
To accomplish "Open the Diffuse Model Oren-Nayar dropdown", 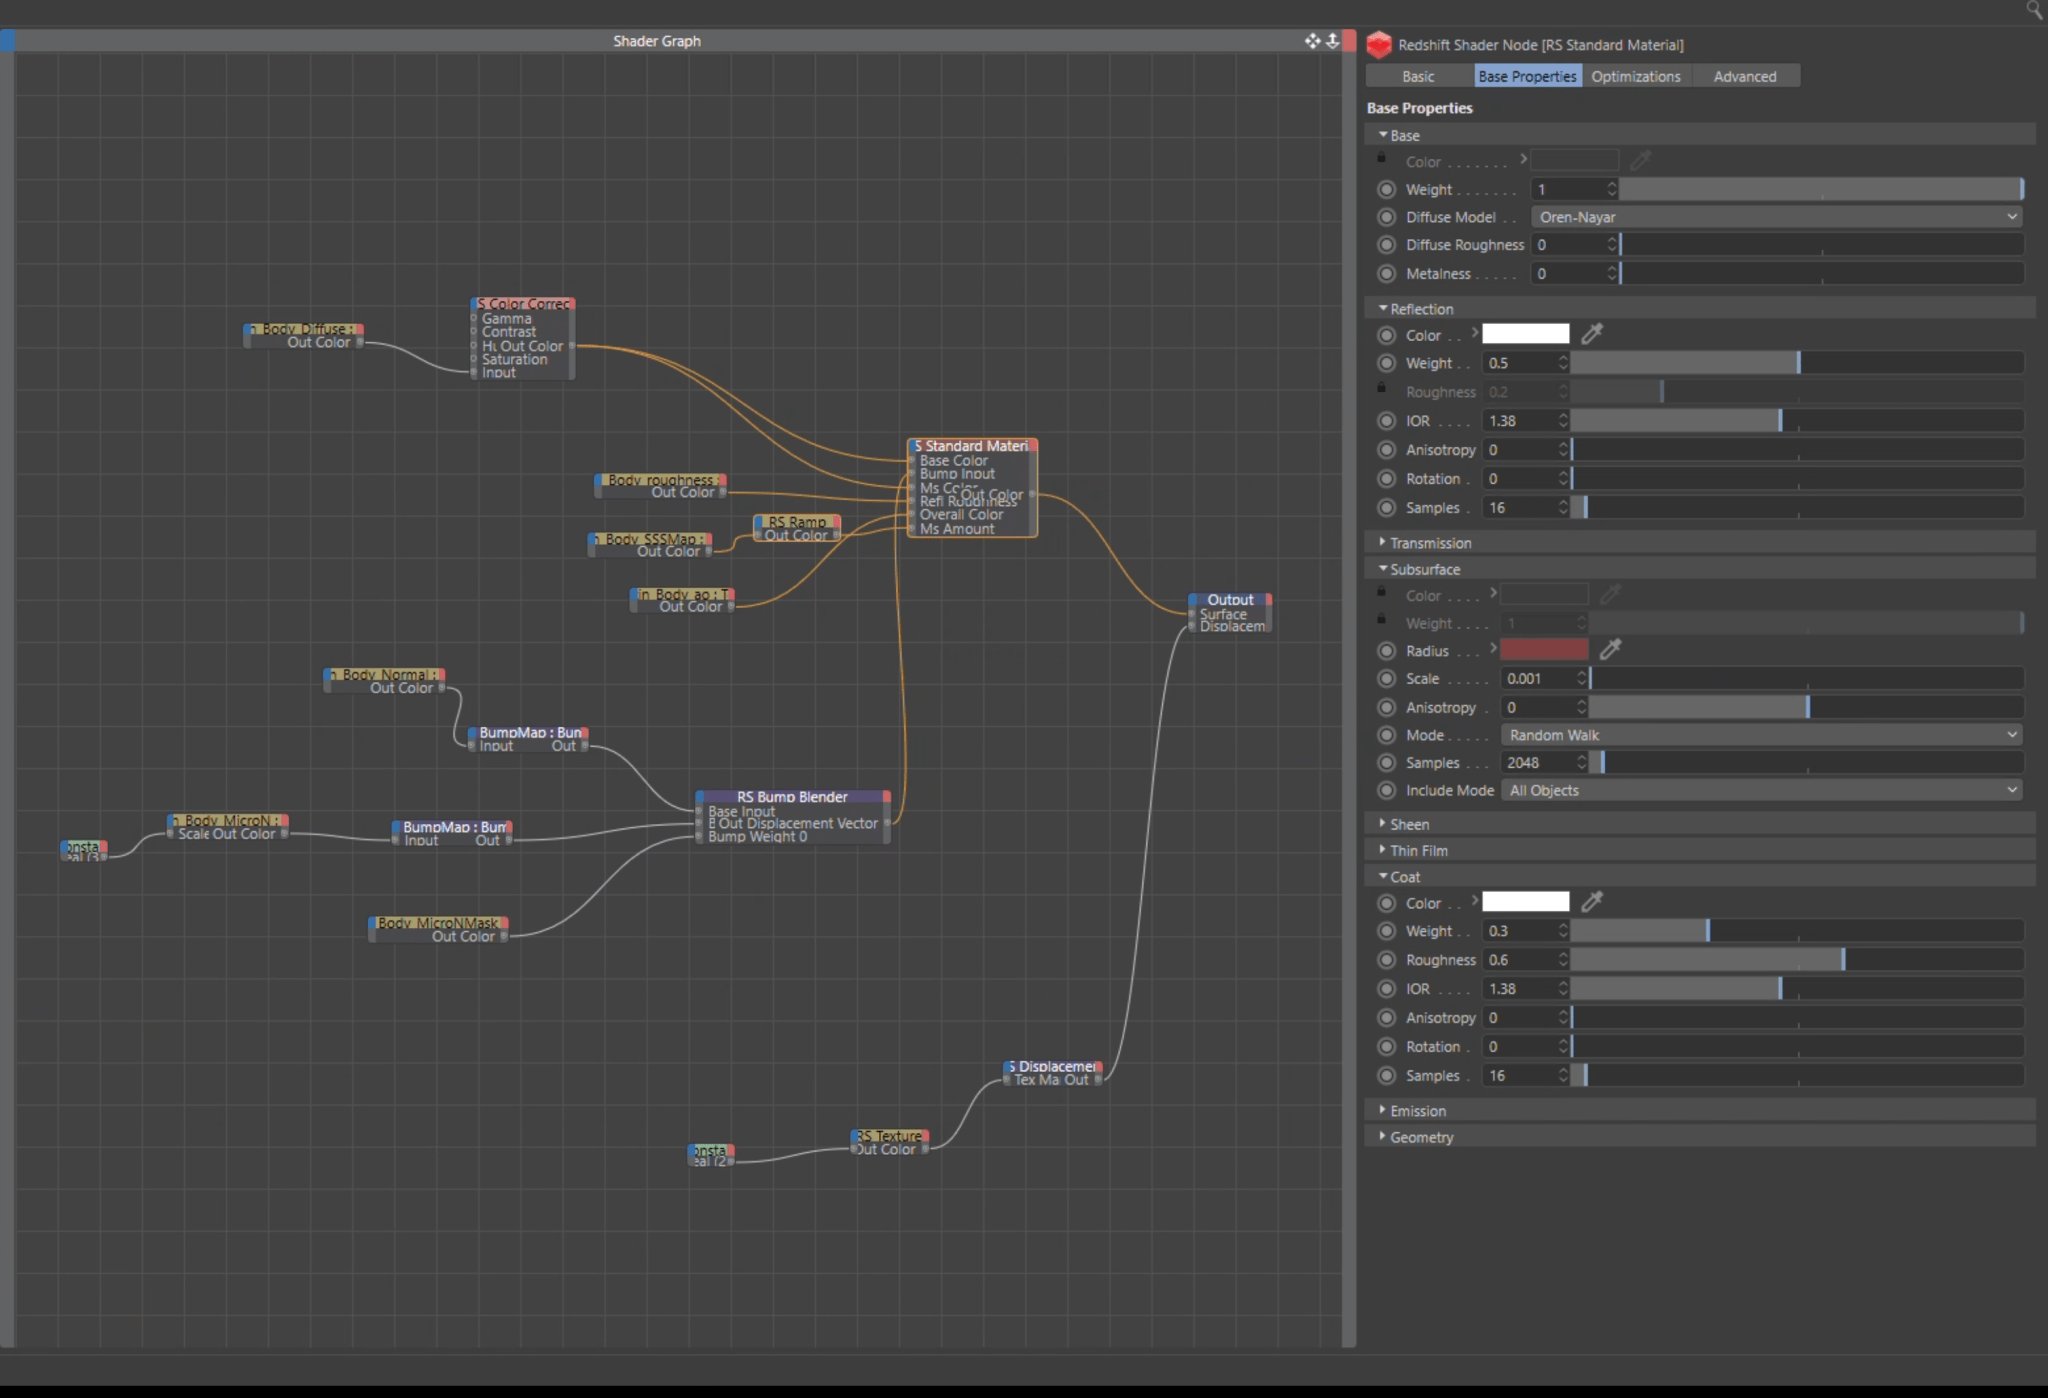I will point(1776,217).
